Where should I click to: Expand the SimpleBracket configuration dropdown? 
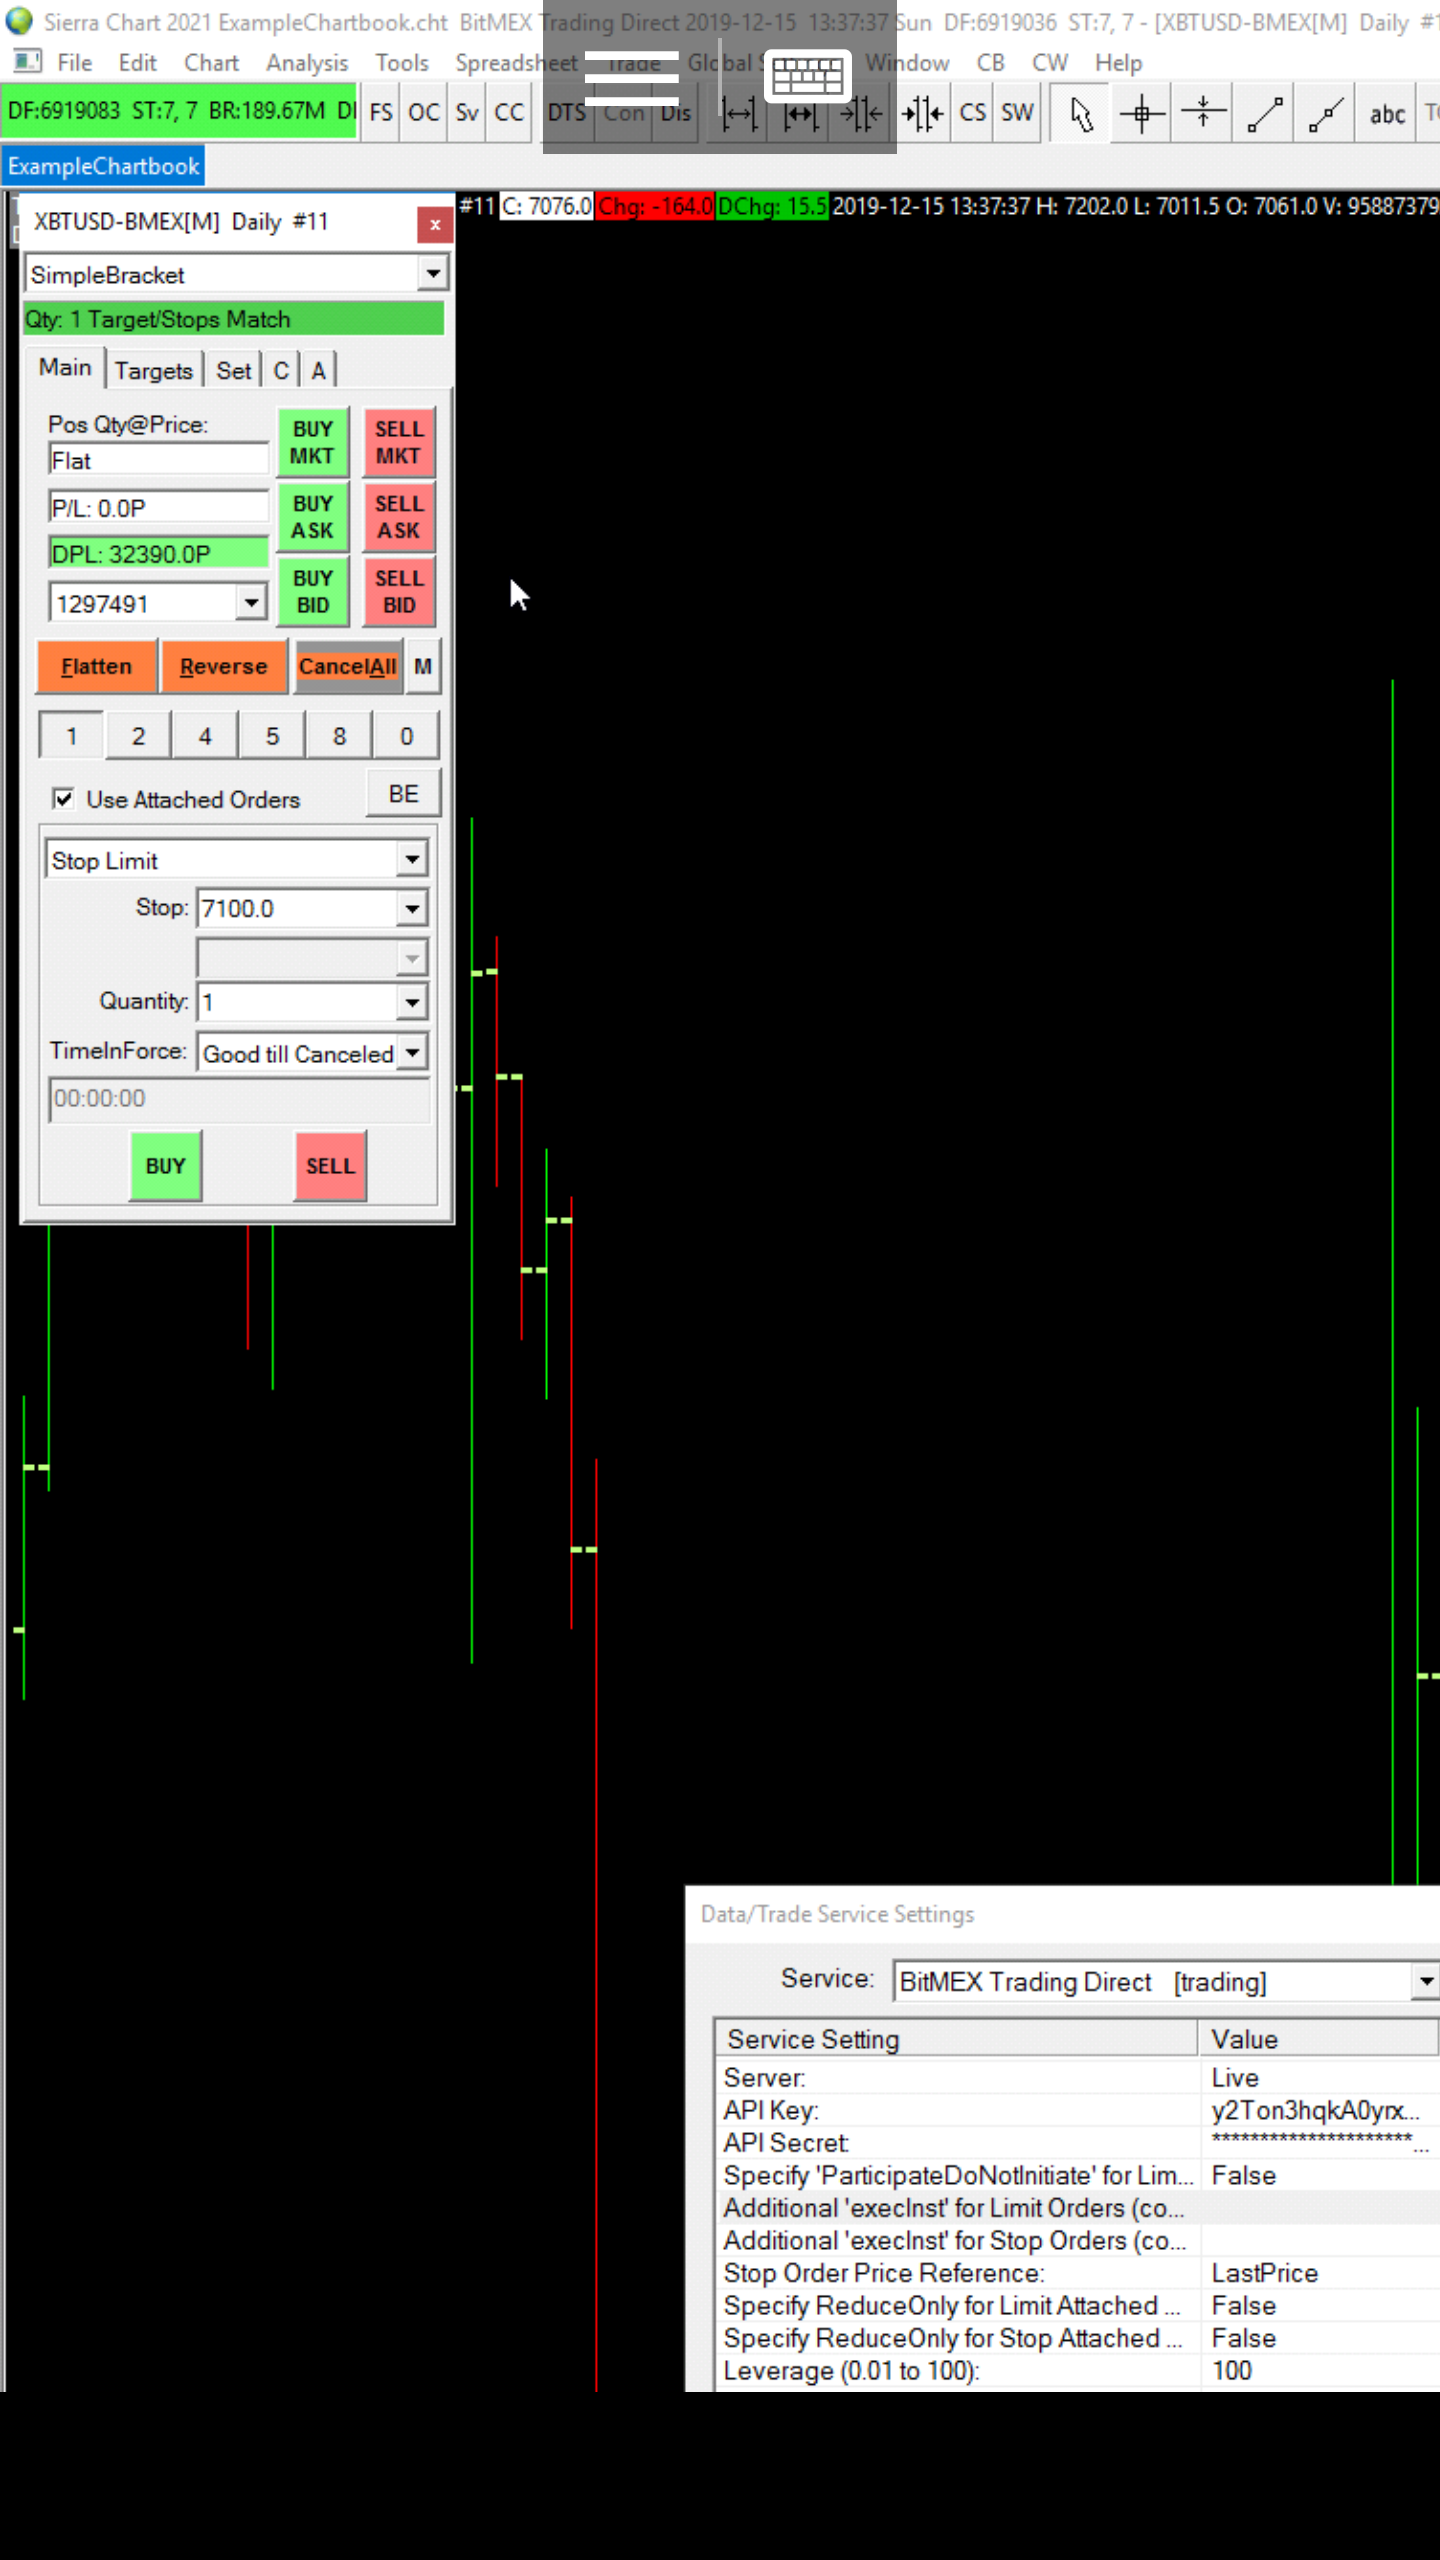pos(432,273)
